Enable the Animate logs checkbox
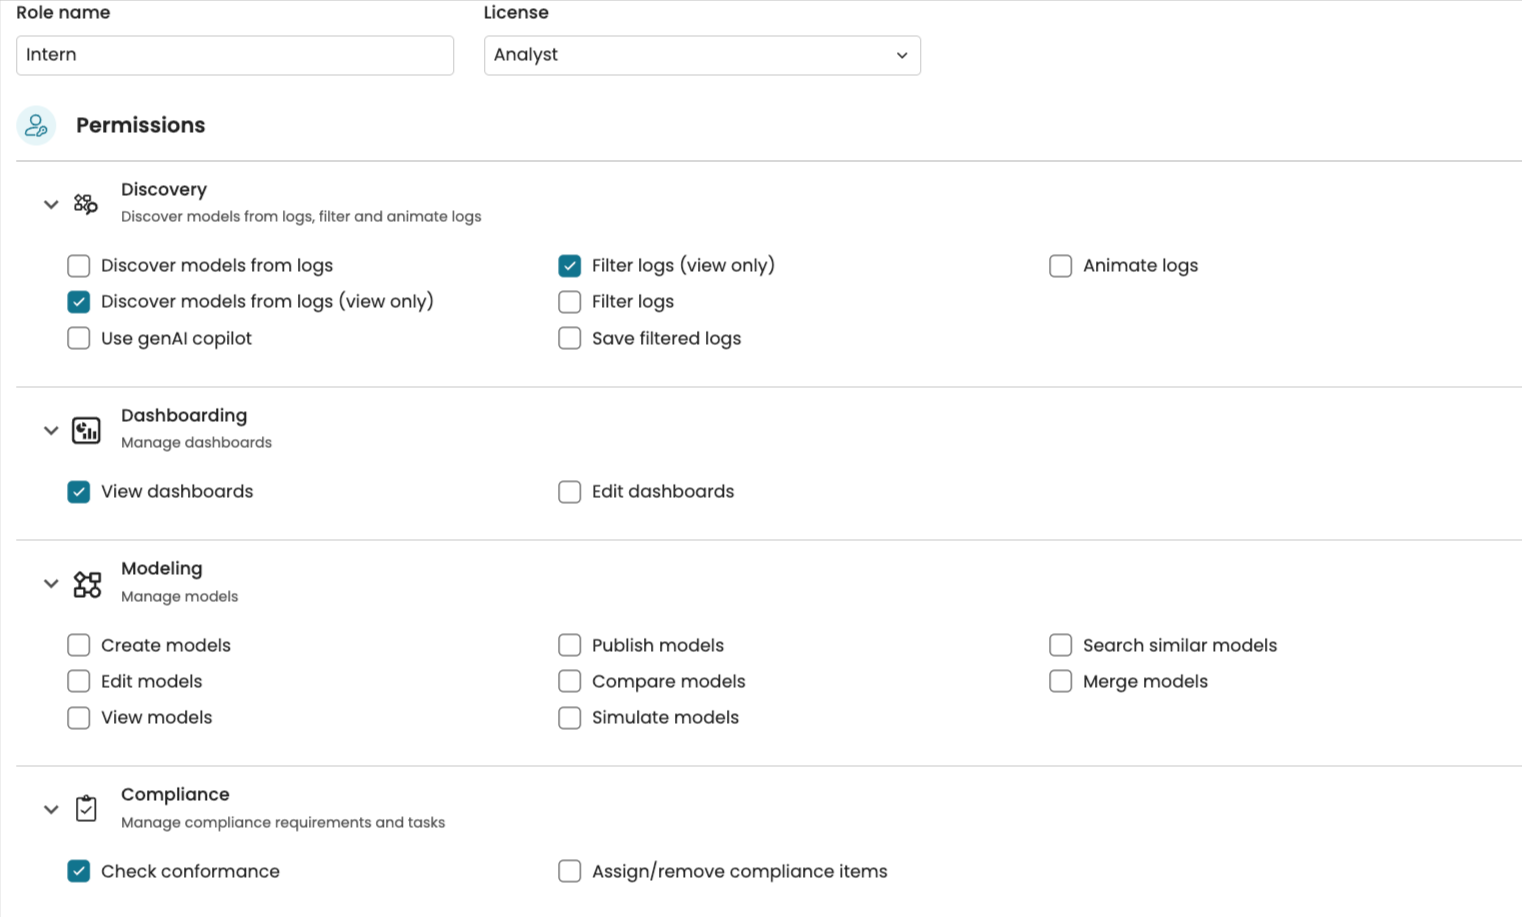The height and width of the screenshot is (917, 1522). click(1060, 266)
